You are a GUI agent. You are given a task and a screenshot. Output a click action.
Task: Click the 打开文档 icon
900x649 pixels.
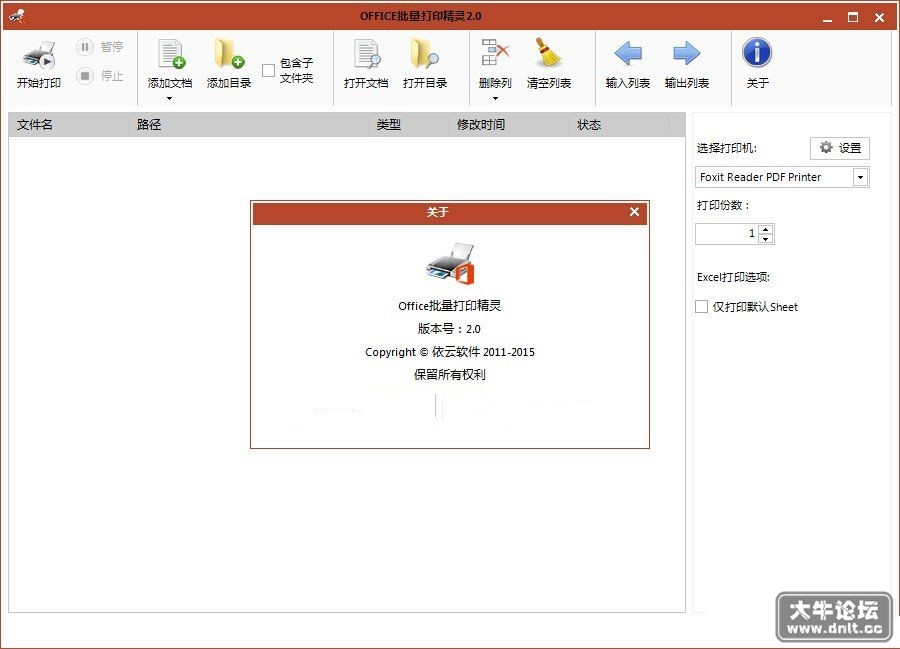pyautogui.click(x=366, y=54)
